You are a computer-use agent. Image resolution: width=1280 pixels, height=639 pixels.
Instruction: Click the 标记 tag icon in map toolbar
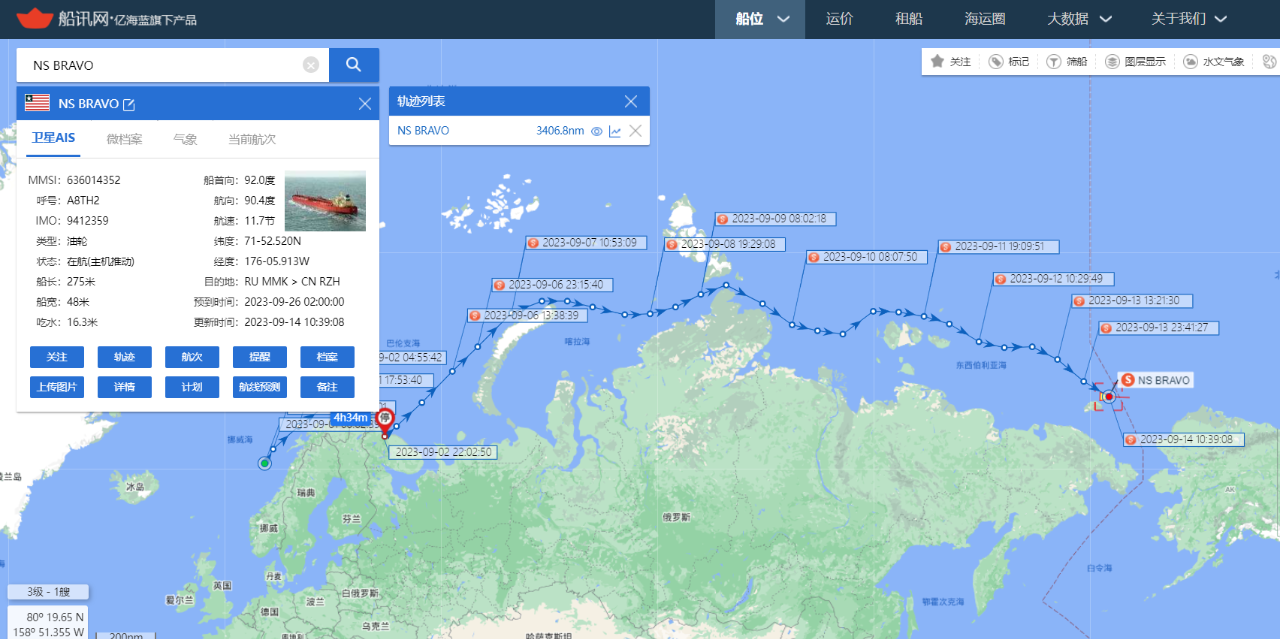click(x=996, y=61)
